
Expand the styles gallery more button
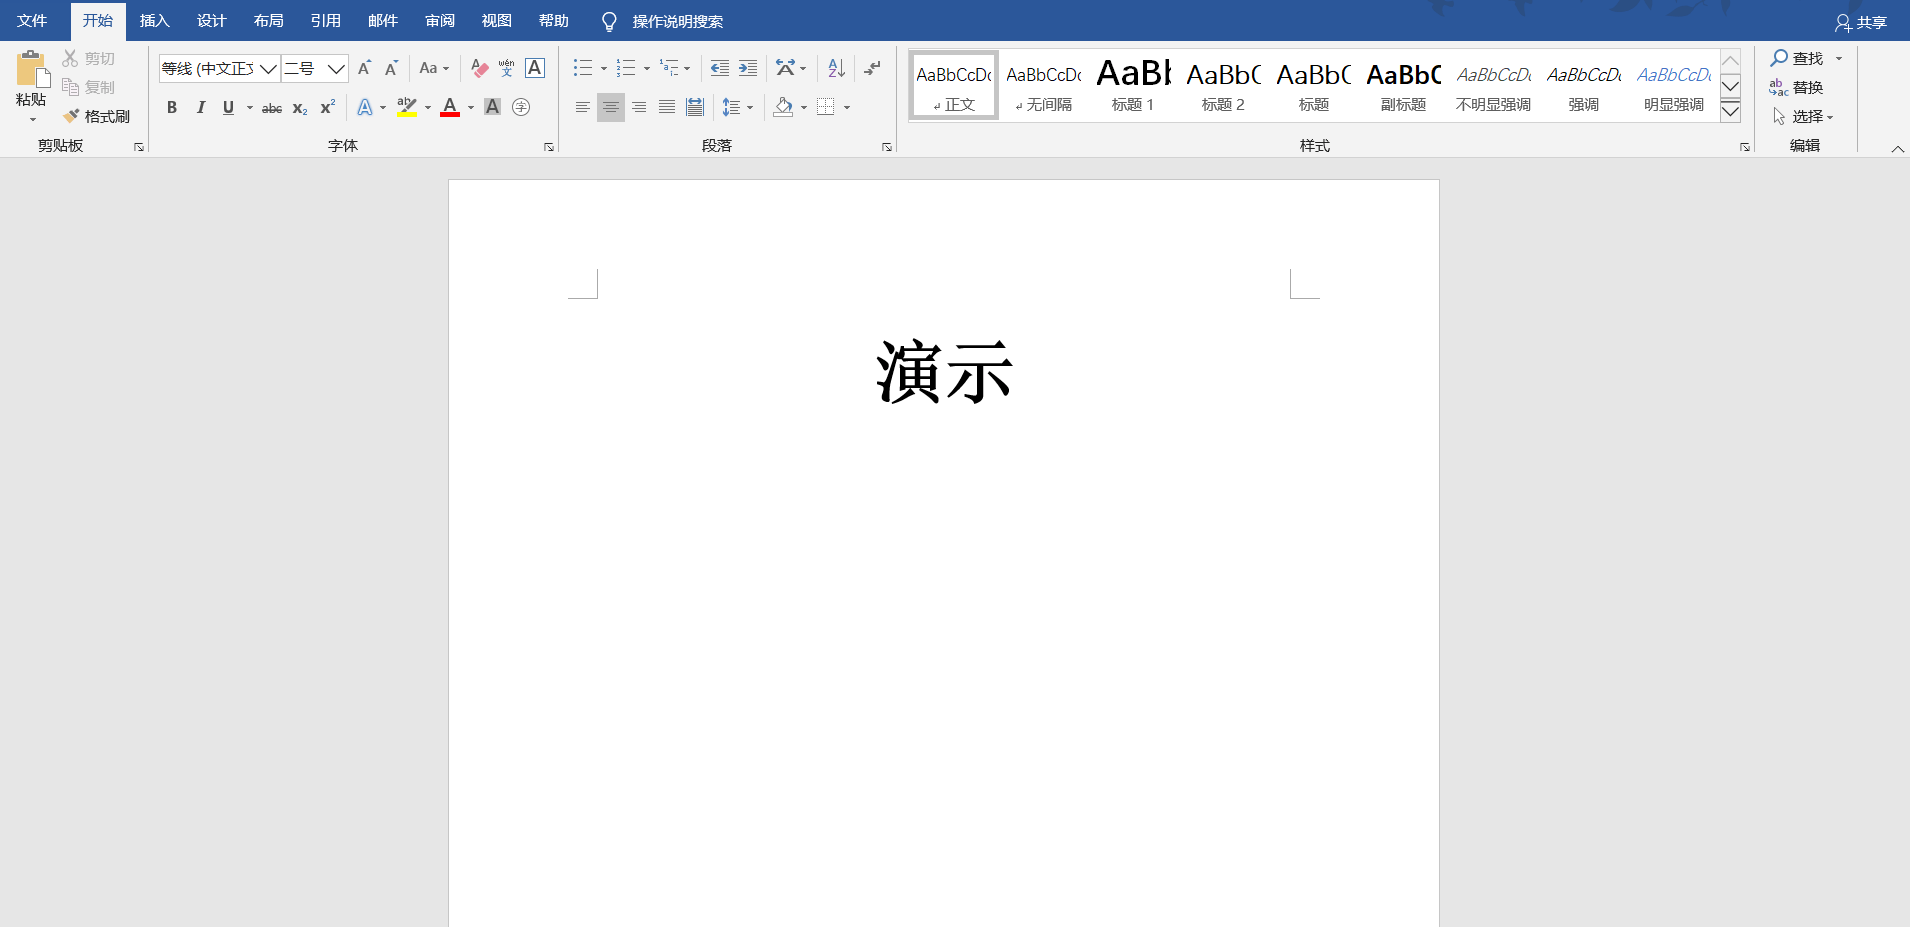1730,111
